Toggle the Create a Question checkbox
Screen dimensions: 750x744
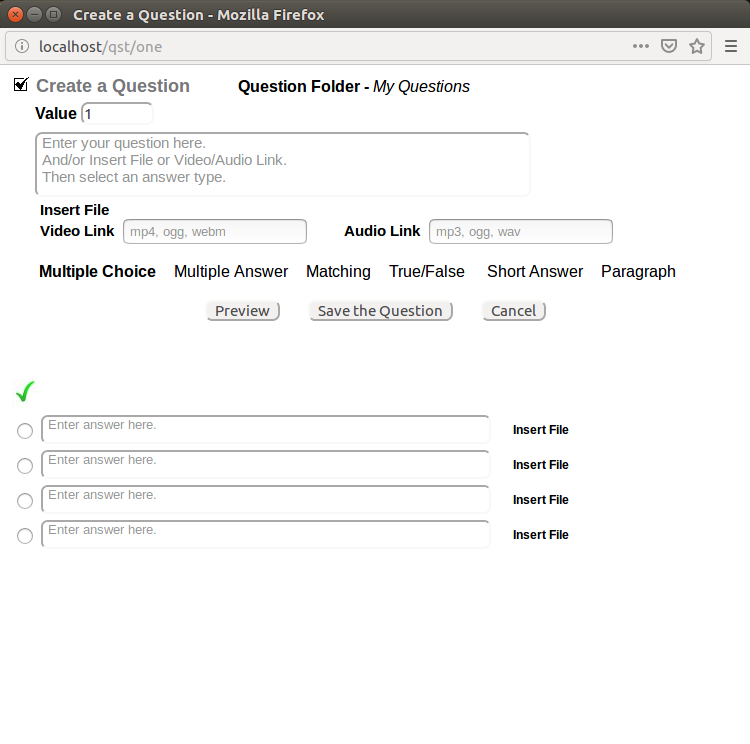pyautogui.click(x=21, y=85)
